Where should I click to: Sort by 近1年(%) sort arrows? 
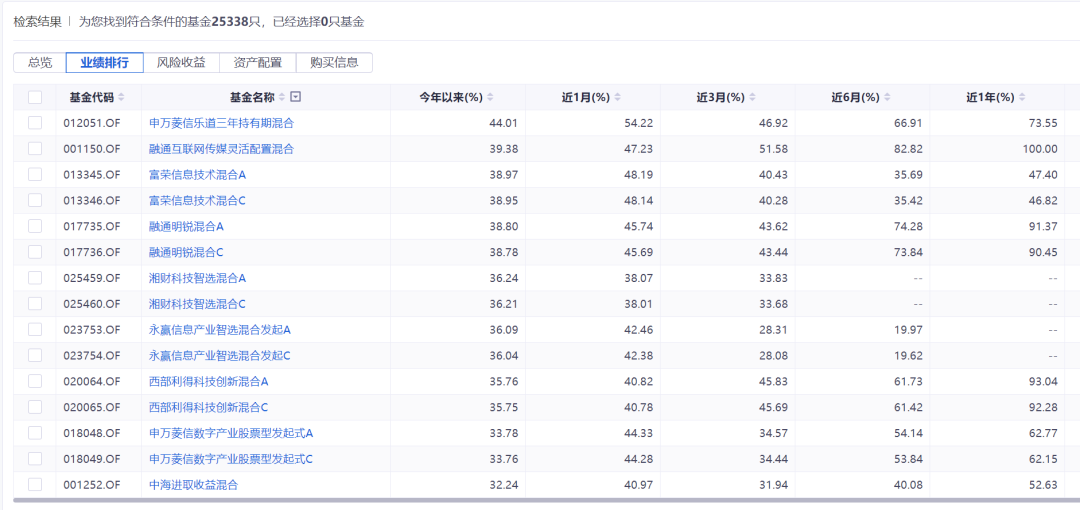click(1023, 97)
